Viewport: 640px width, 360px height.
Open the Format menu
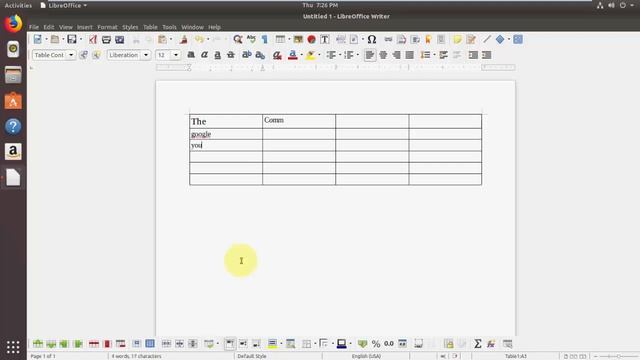click(107, 27)
